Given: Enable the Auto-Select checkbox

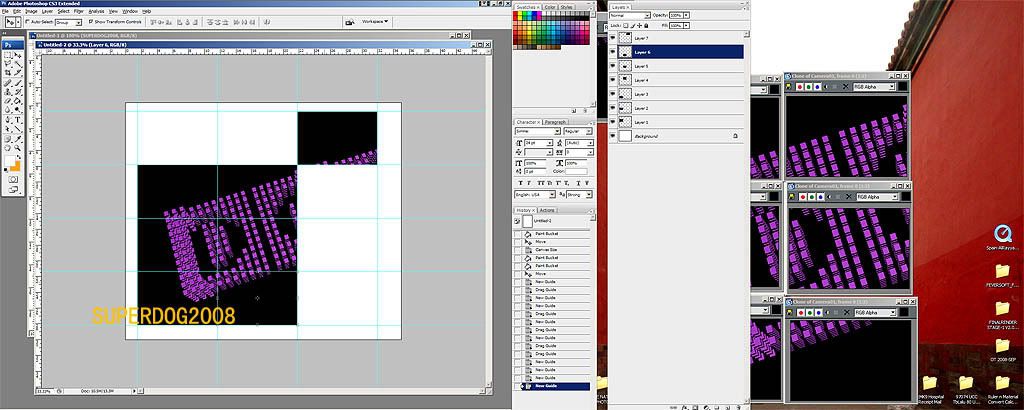Looking at the screenshot, I should click(25, 20).
